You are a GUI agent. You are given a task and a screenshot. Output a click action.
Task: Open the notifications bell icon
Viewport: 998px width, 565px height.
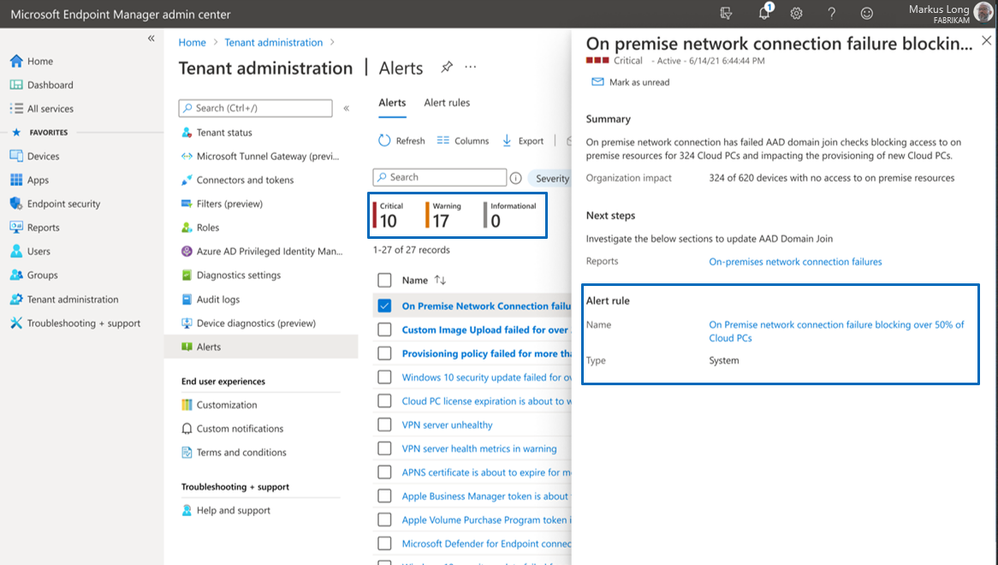point(764,13)
